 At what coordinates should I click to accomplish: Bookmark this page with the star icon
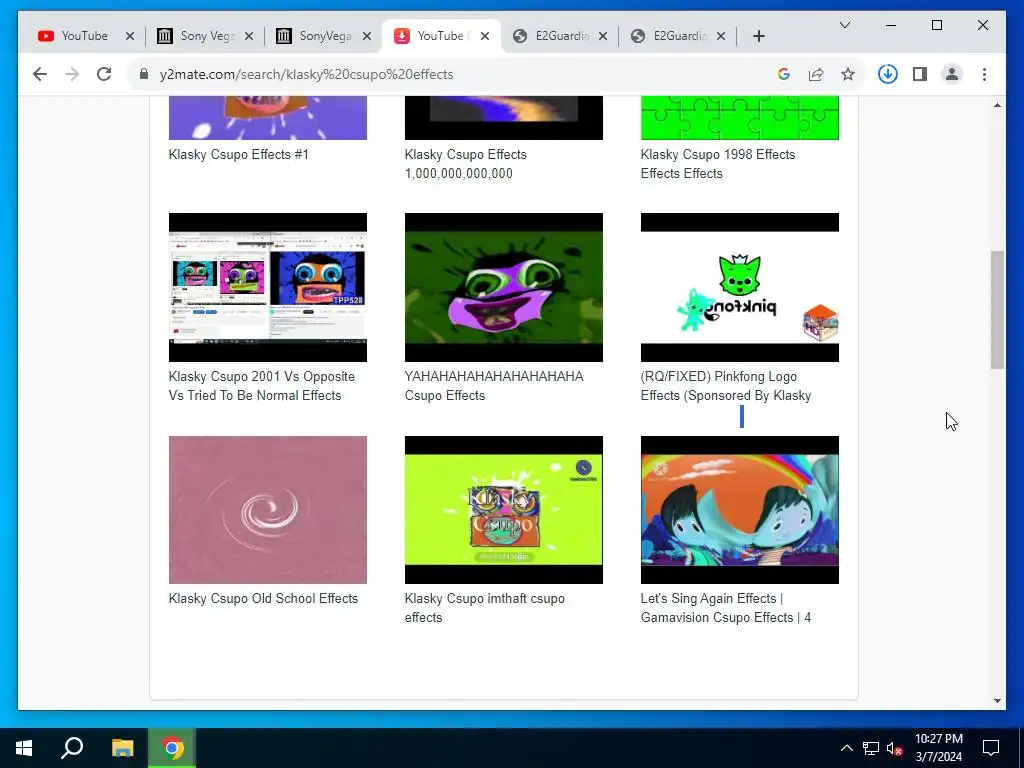click(x=848, y=74)
